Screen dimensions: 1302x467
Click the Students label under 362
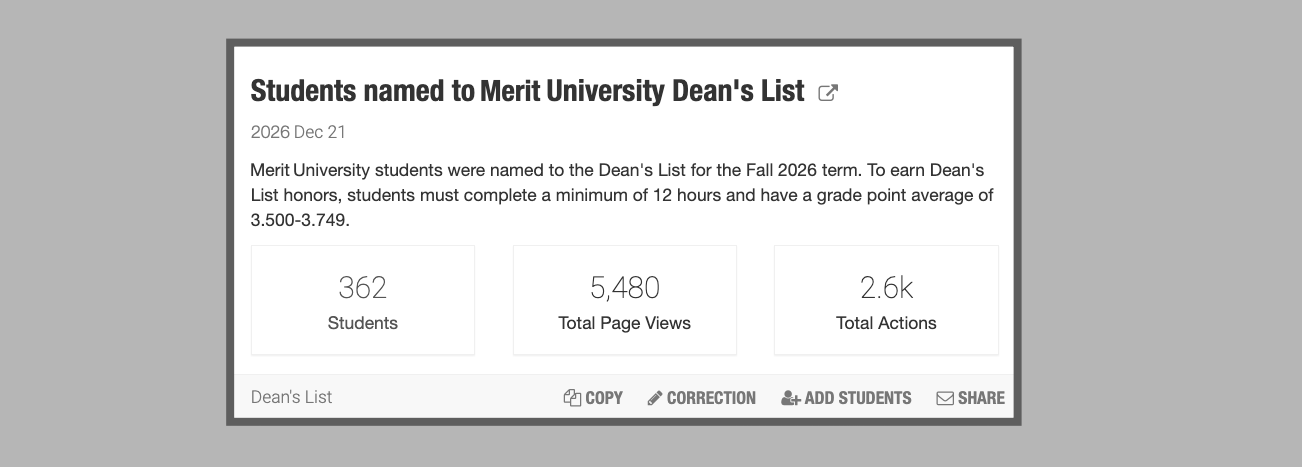pos(362,323)
